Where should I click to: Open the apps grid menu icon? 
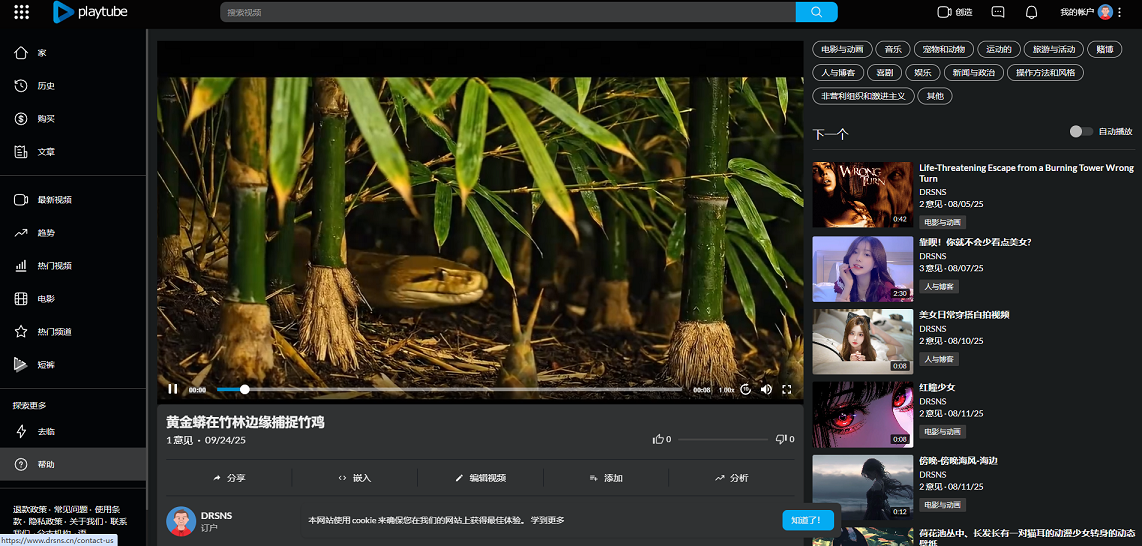click(21, 12)
